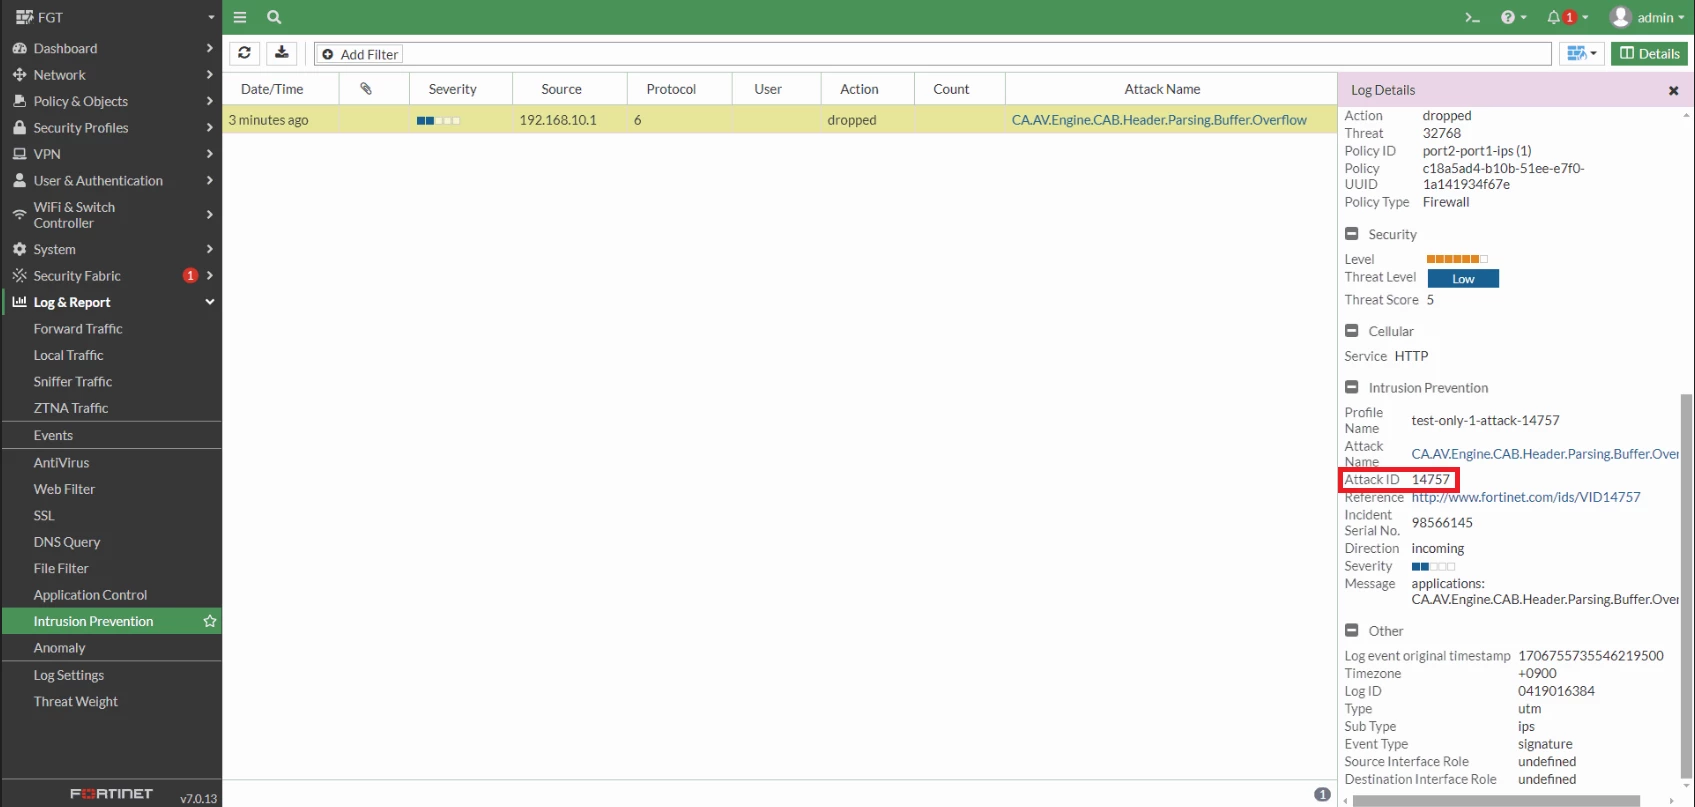Sort by the Date/Time column header
The image size is (1695, 807).
coord(281,89)
